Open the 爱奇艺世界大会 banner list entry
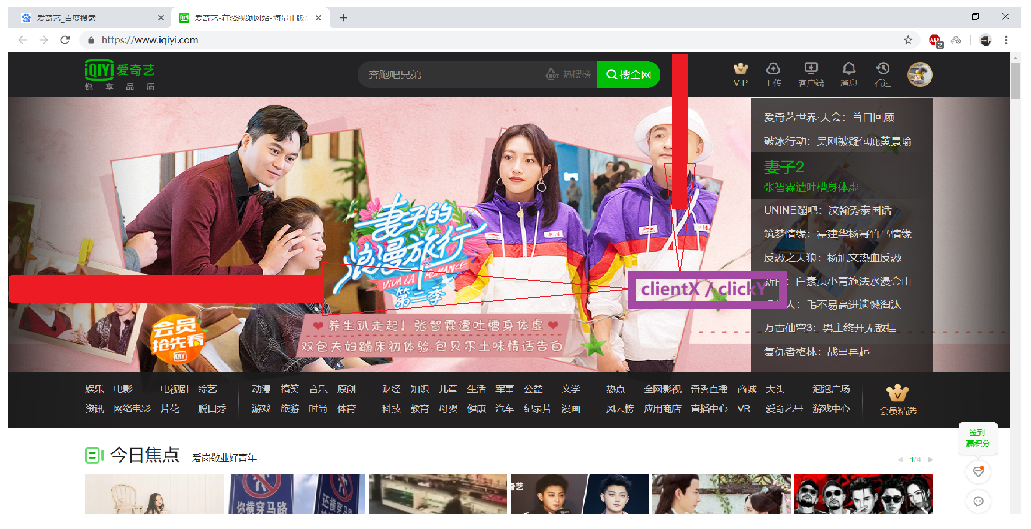 828,117
